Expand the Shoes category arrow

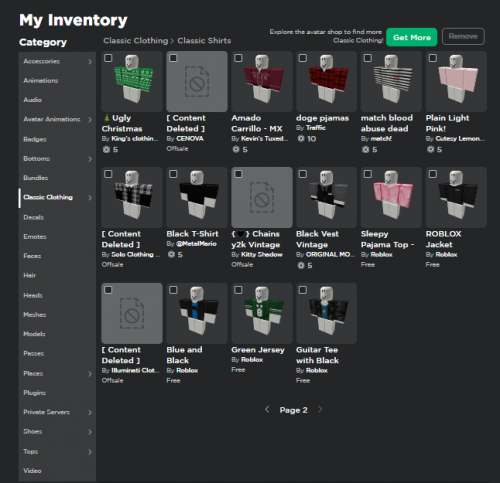(x=90, y=432)
